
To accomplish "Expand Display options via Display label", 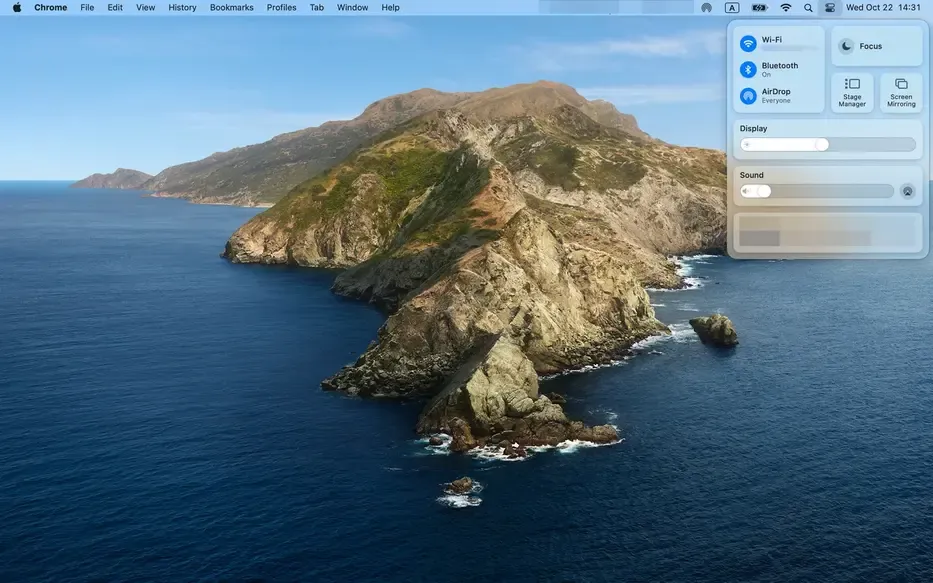I will (x=753, y=128).
